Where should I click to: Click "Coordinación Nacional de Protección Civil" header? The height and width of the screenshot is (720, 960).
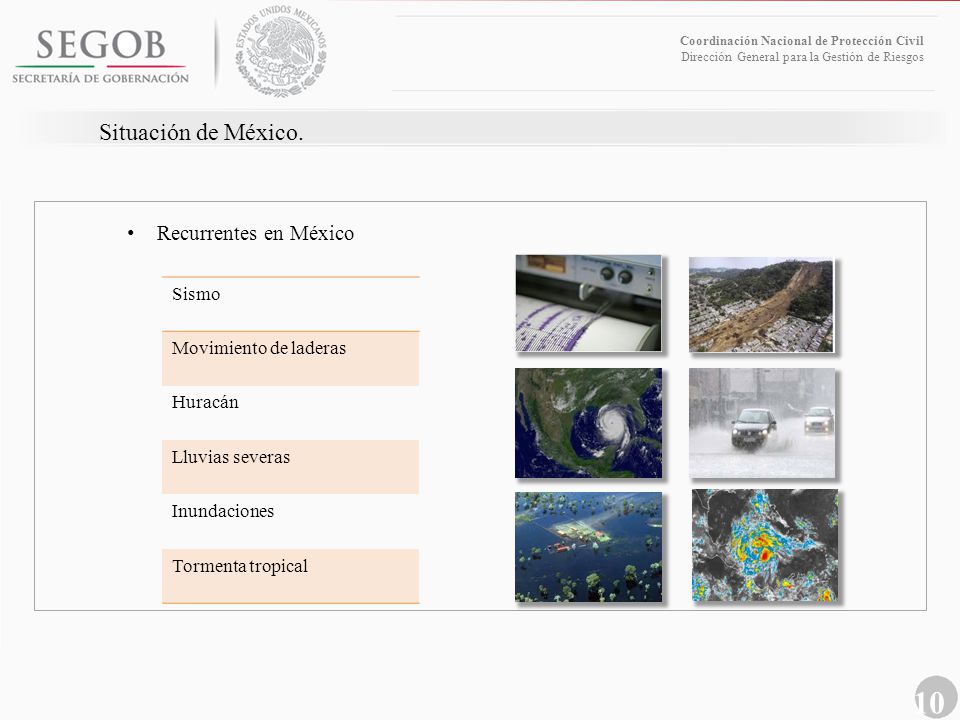pyautogui.click(x=801, y=40)
